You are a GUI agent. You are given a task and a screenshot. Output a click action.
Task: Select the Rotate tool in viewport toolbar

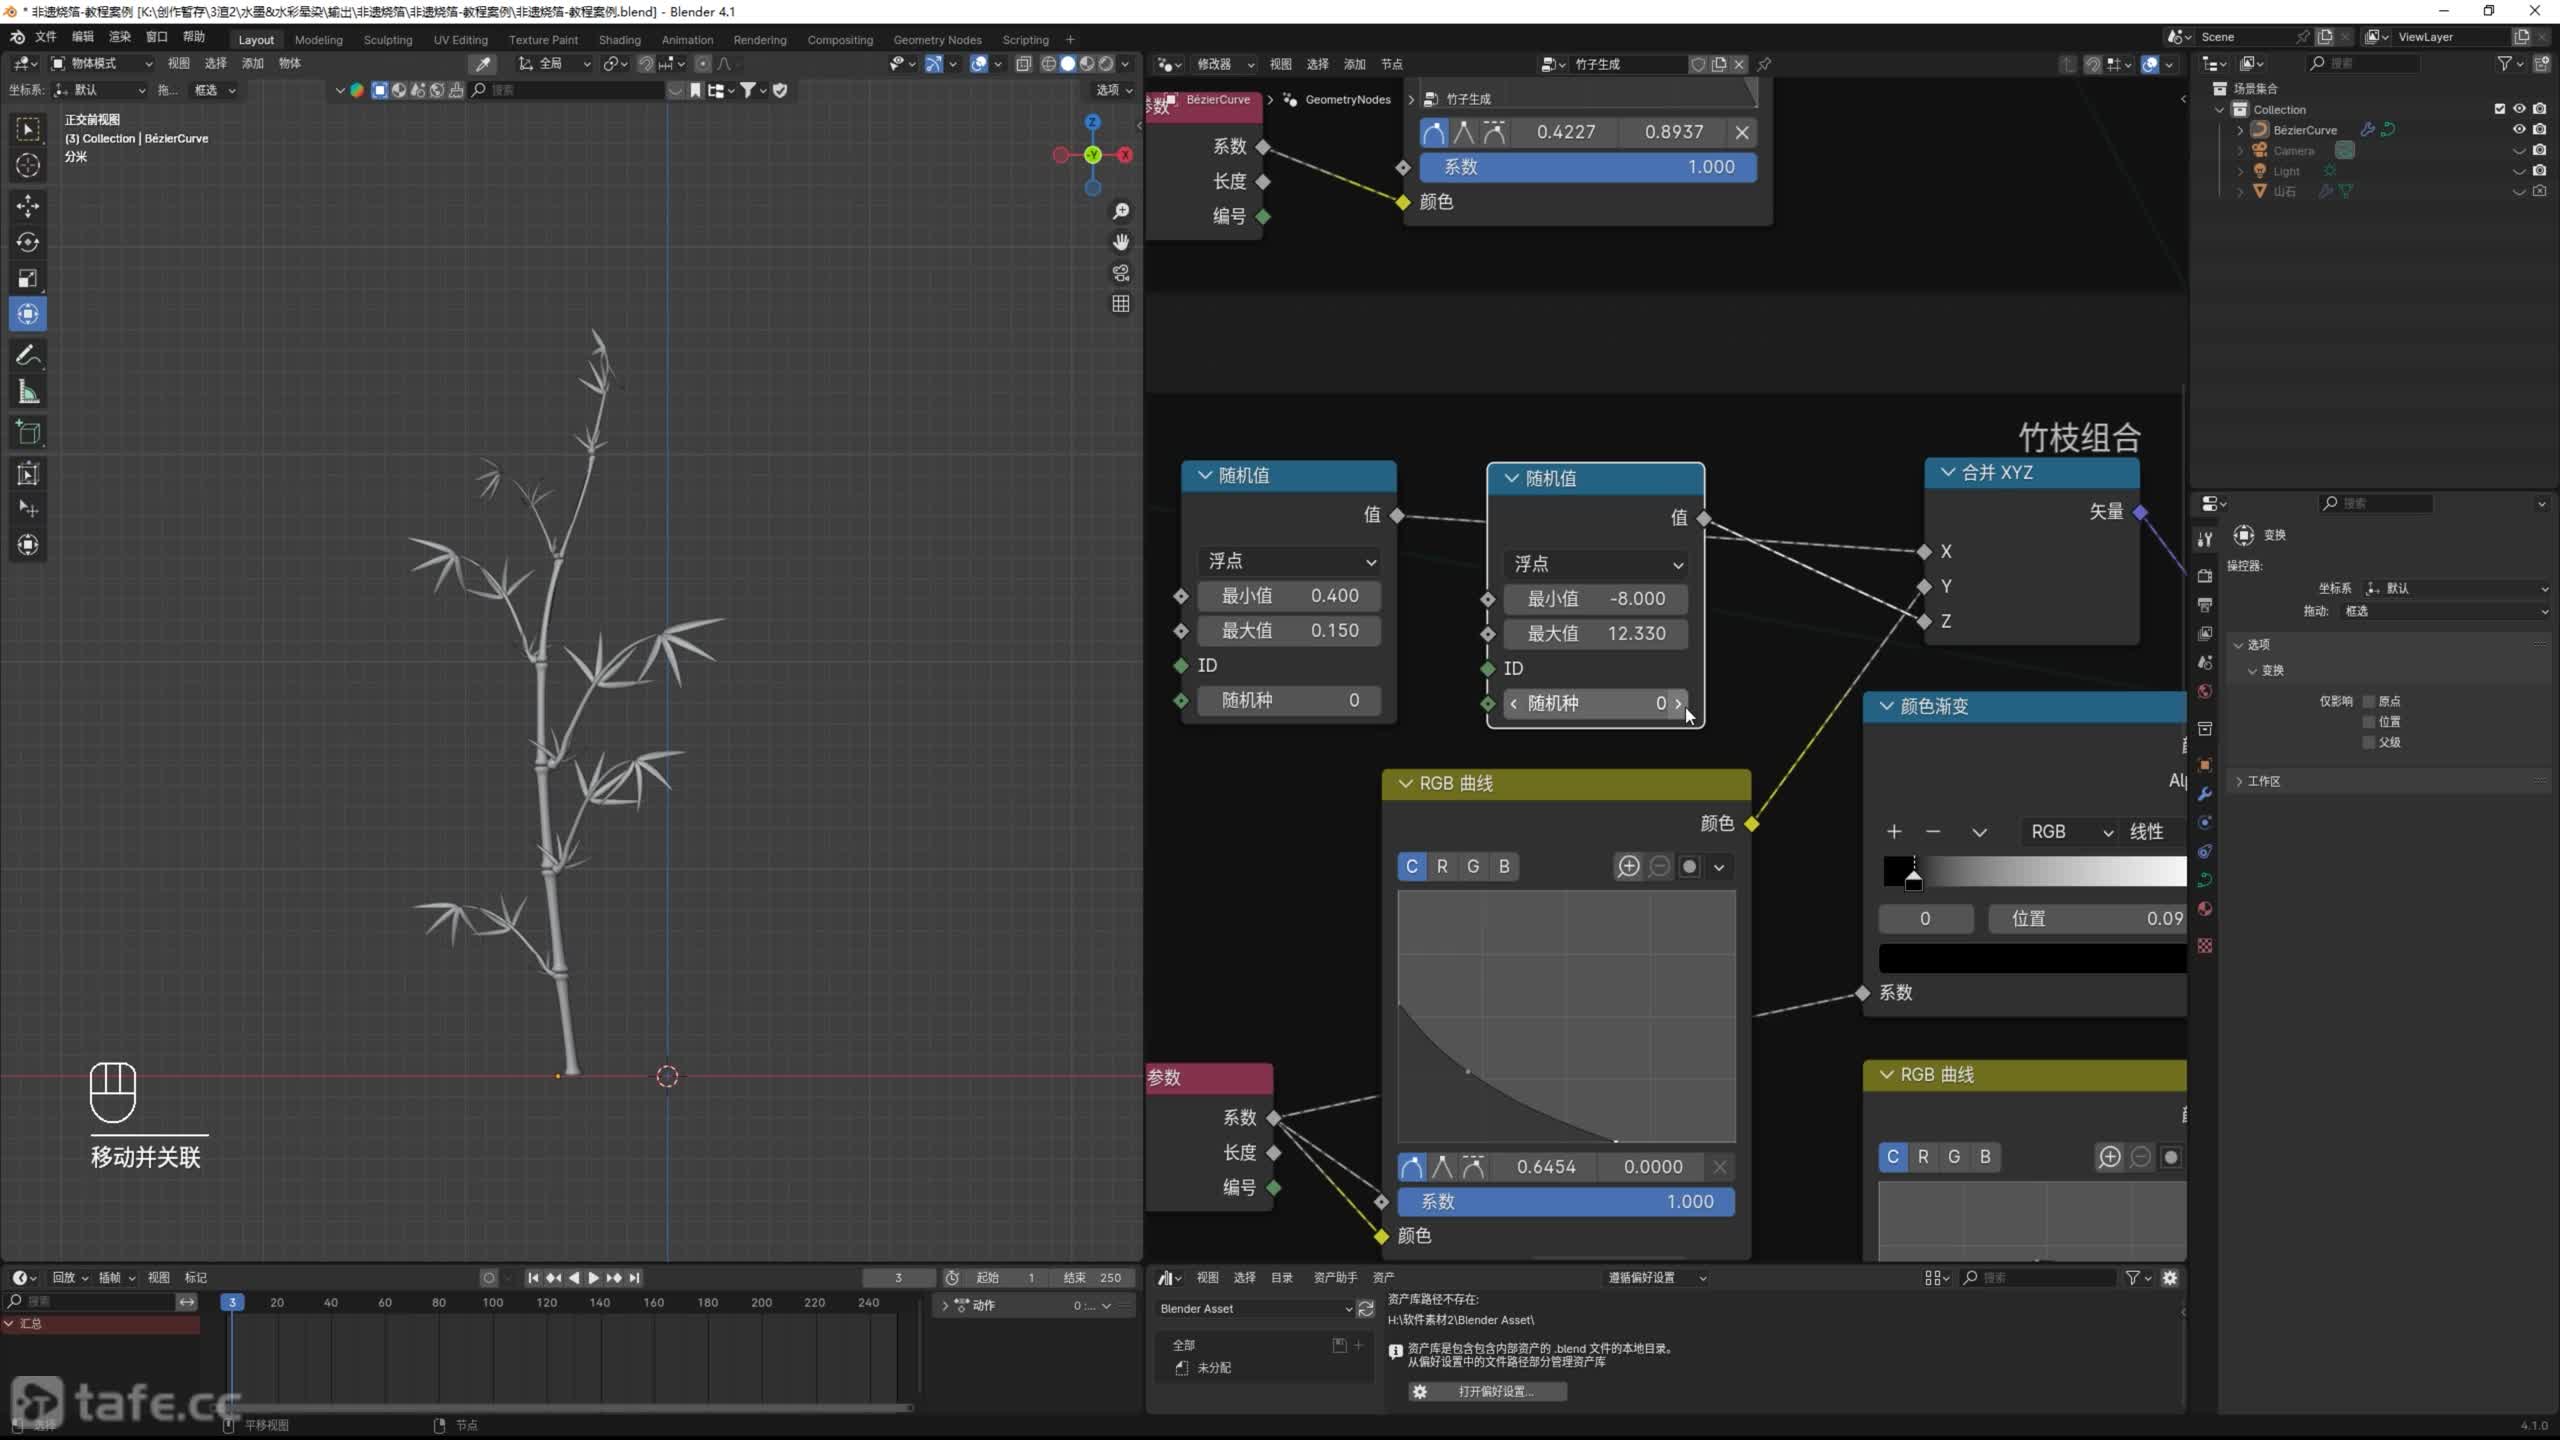[x=28, y=242]
